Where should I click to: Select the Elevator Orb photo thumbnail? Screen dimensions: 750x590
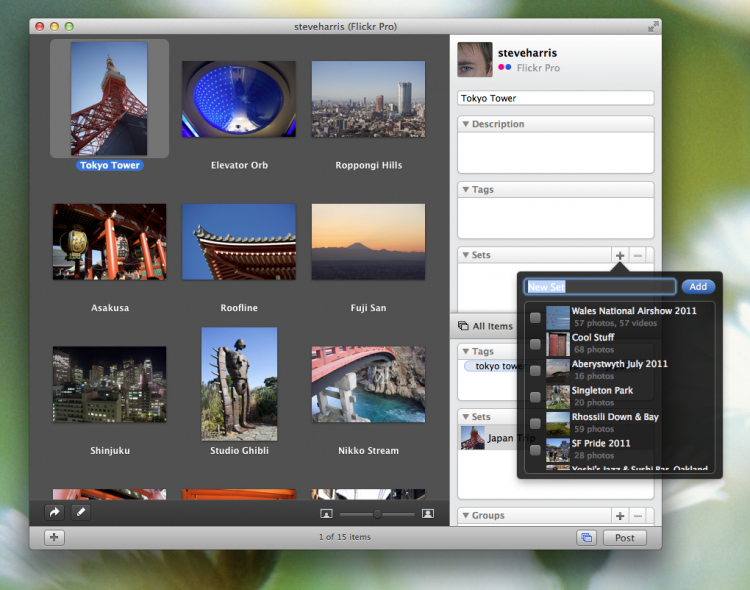[239, 99]
